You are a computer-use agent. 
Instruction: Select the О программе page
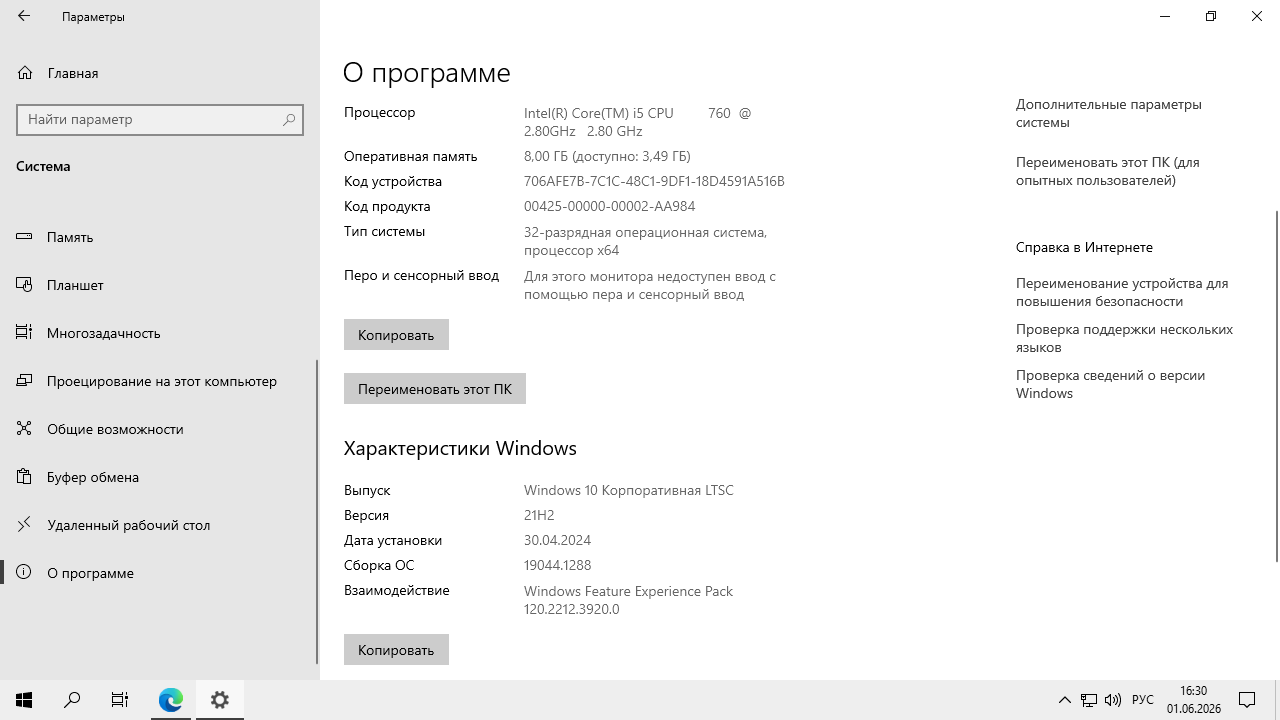pos(160,573)
